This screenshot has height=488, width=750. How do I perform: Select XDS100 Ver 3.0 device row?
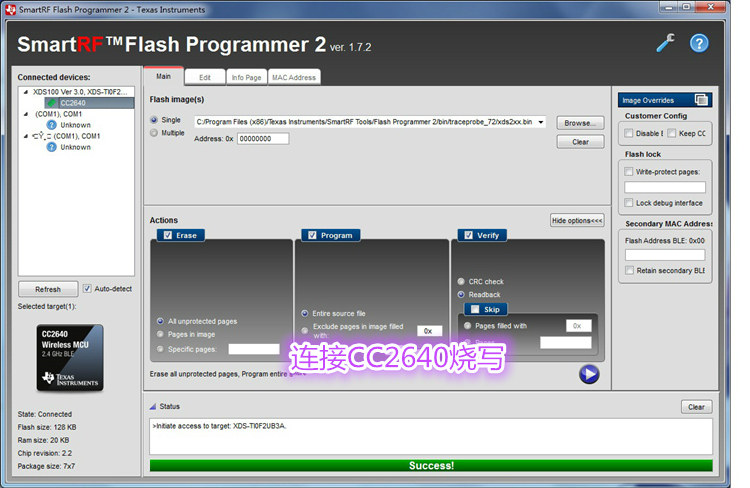80,92
